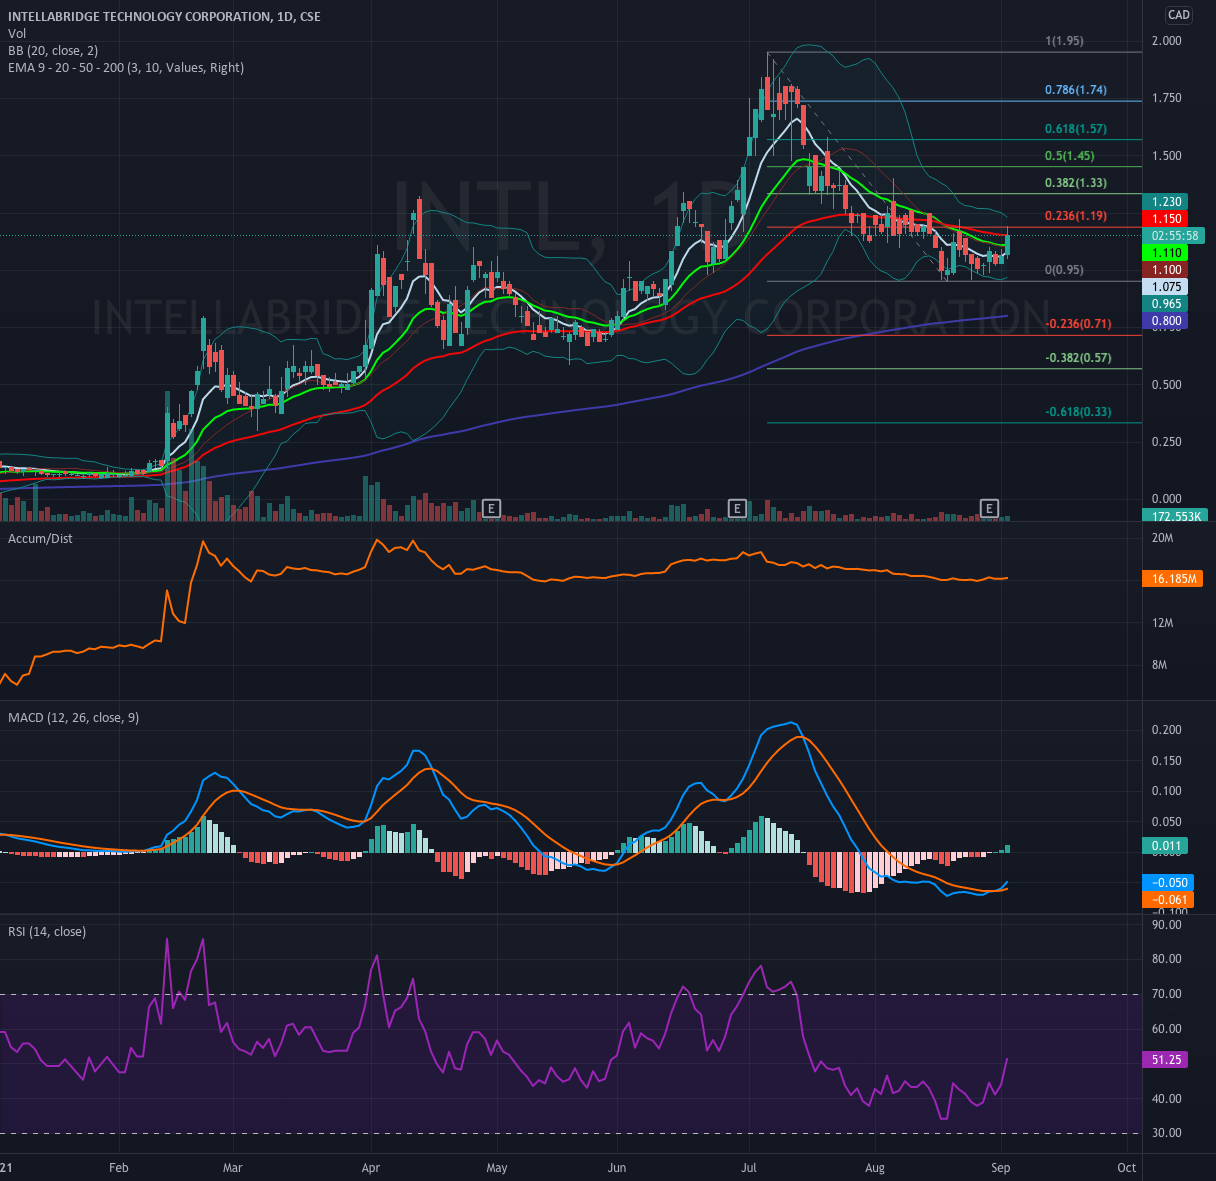The height and width of the screenshot is (1181, 1216).
Task: Click the Fibonacci 0.786(1.74) level label
Action: point(1076,90)
